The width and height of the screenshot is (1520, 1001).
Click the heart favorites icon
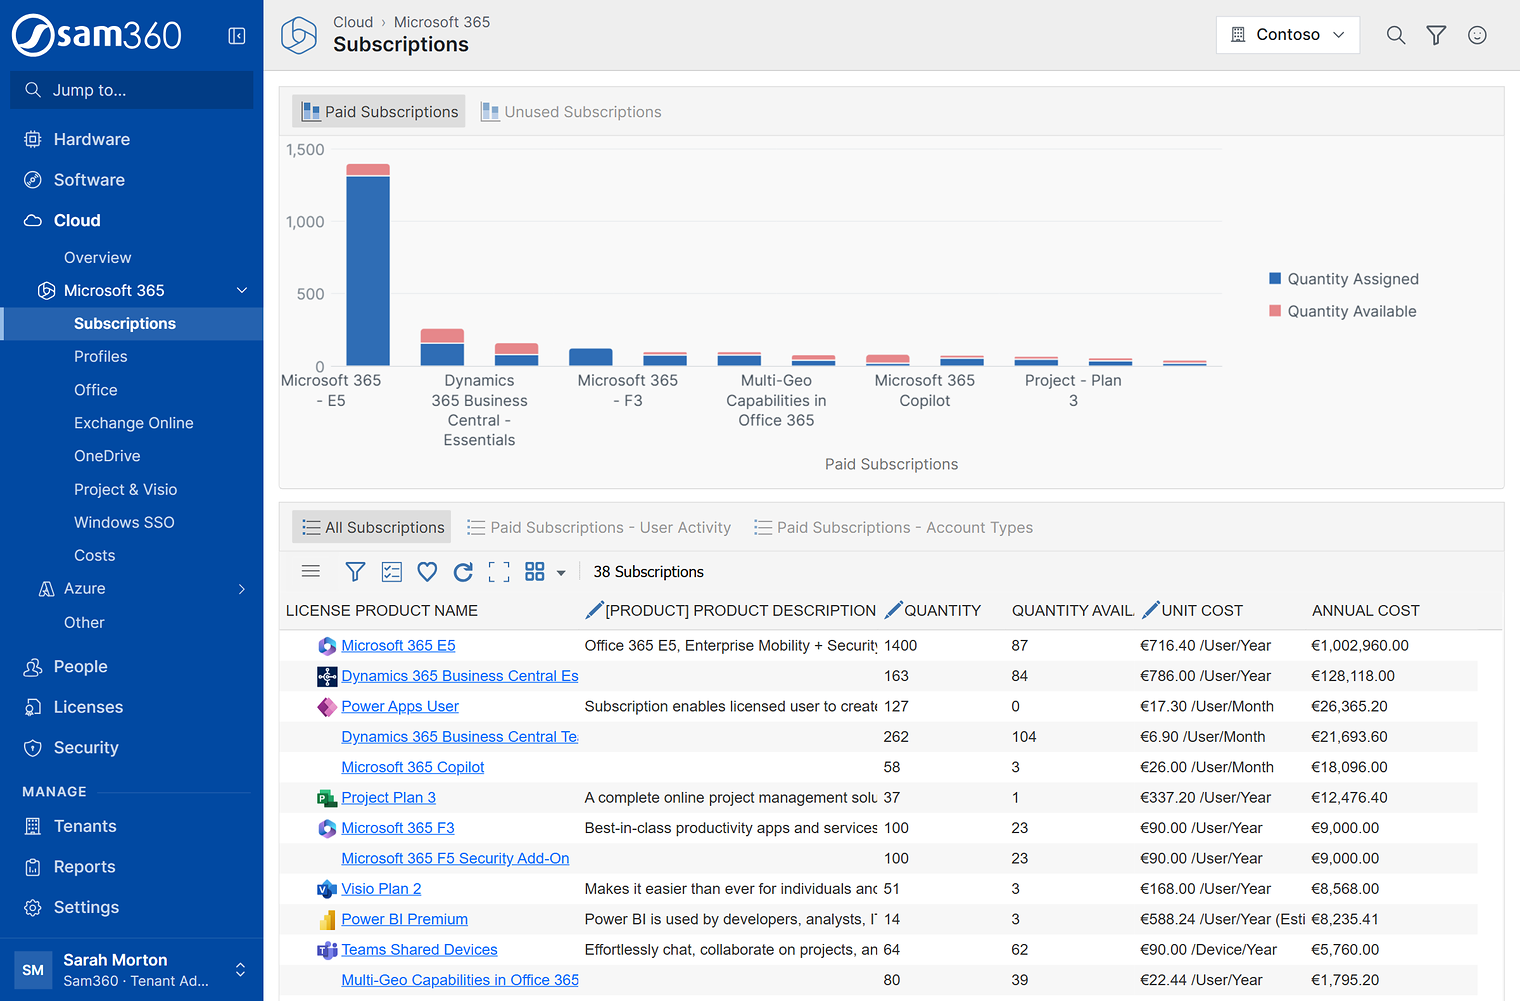point(427,571)
